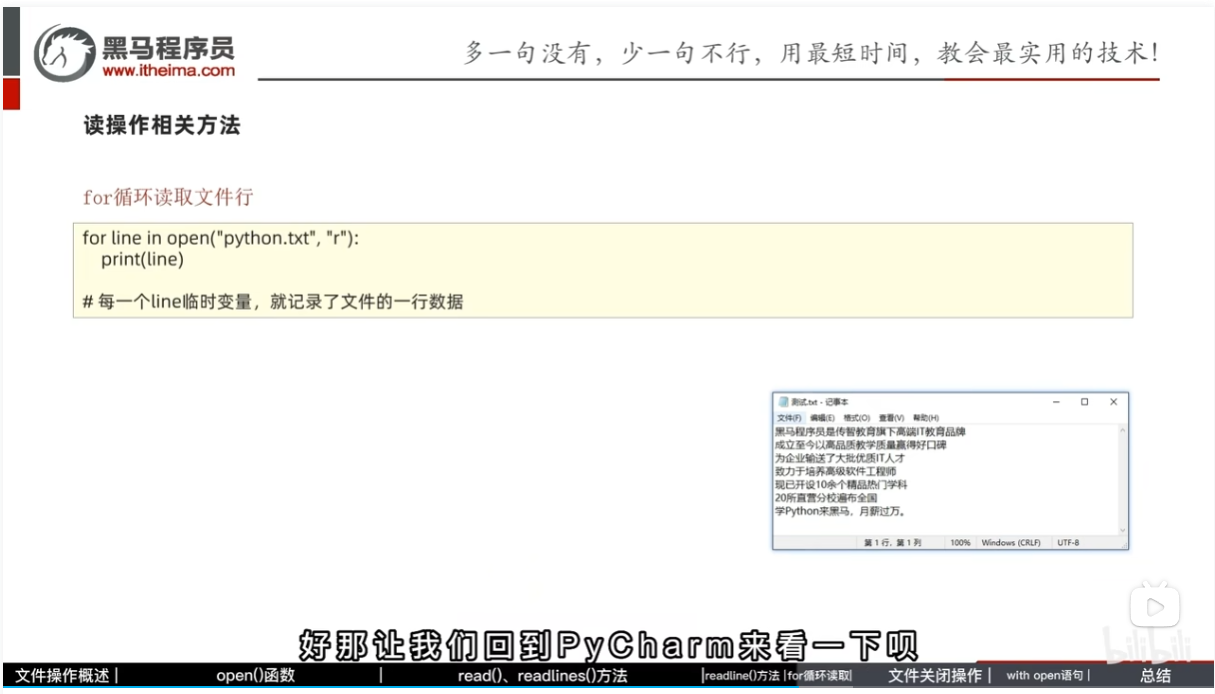Screen dimensions: 1215x694
Task: Jump to 文件关闭操作 chapter marker
Action: (935, 676)
